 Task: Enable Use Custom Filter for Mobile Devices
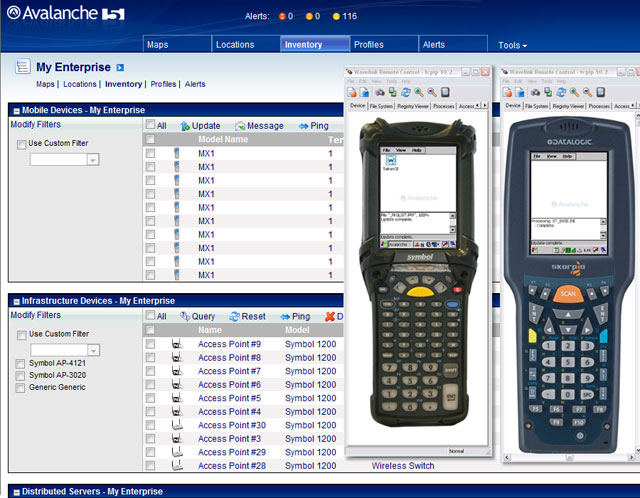click(x=22, y=144)
